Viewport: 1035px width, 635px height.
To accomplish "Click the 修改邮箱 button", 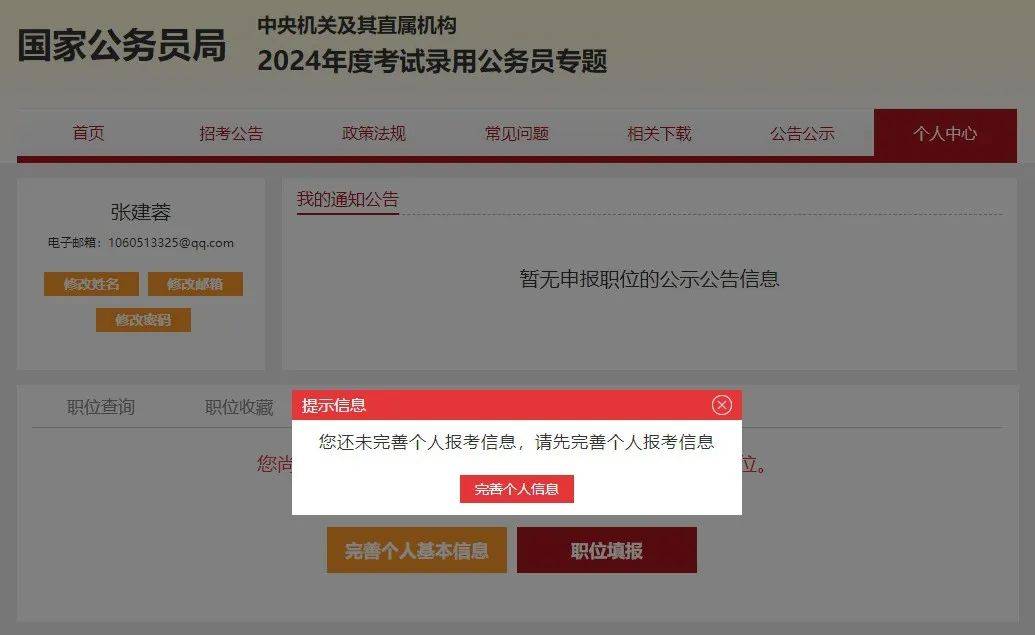I will tap(195, 284).
